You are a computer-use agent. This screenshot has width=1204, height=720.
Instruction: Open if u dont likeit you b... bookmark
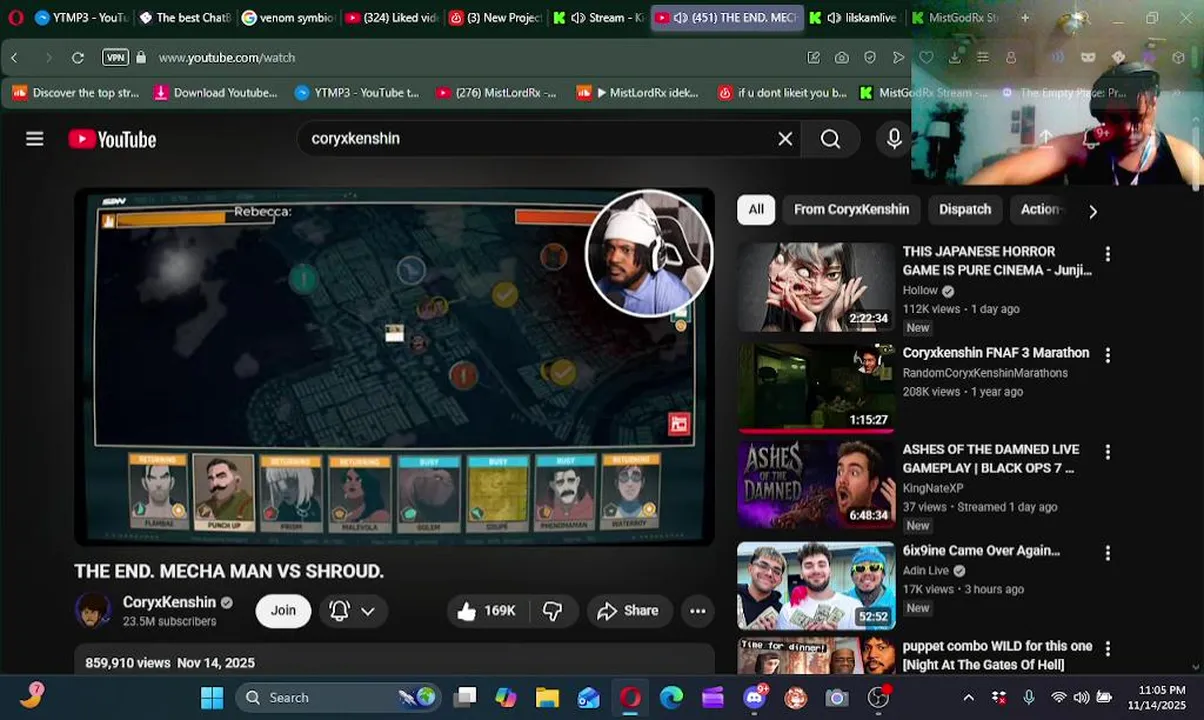coord(783,93)
